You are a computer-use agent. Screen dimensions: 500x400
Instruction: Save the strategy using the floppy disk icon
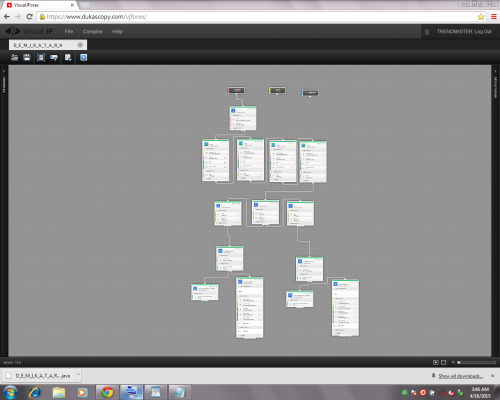[x=27, y=57]
